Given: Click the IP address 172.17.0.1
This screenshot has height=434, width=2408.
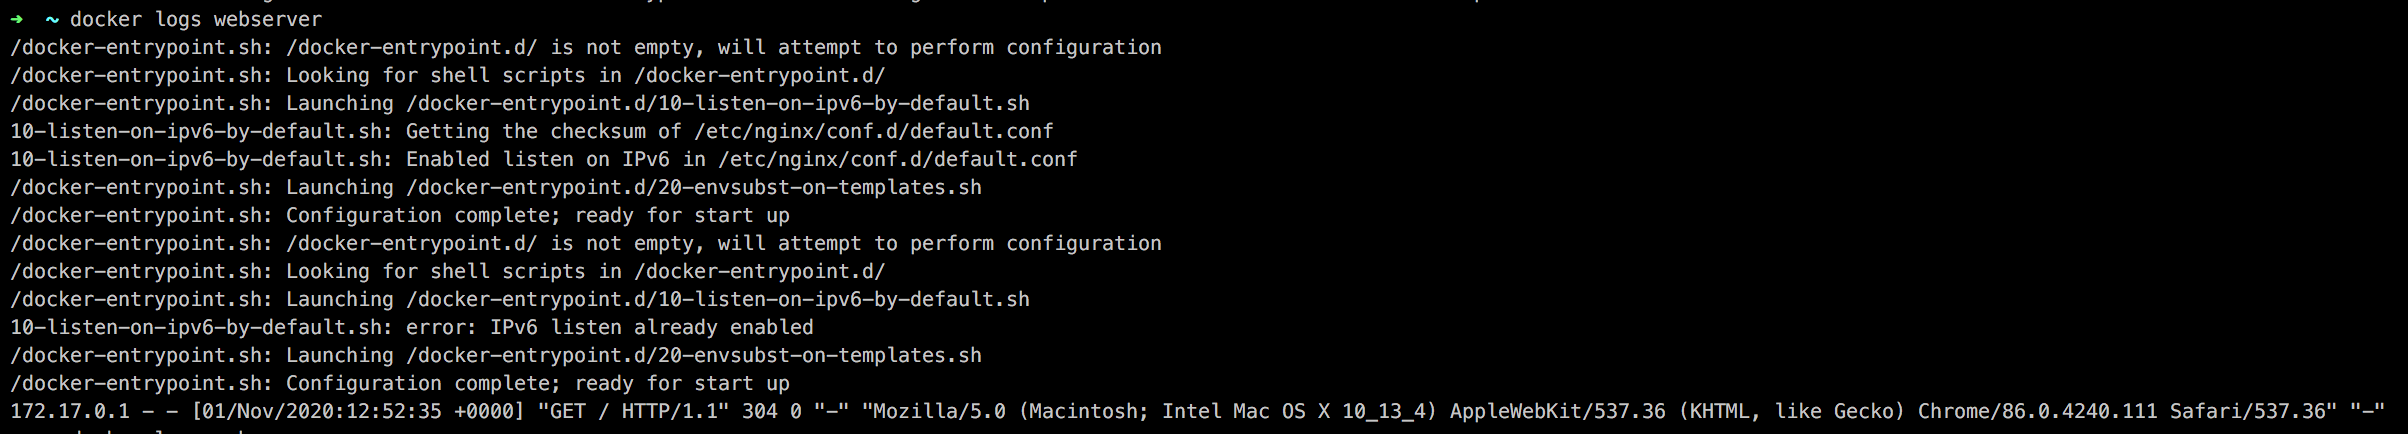Looking at the screenshot, I should coord(70,411).
